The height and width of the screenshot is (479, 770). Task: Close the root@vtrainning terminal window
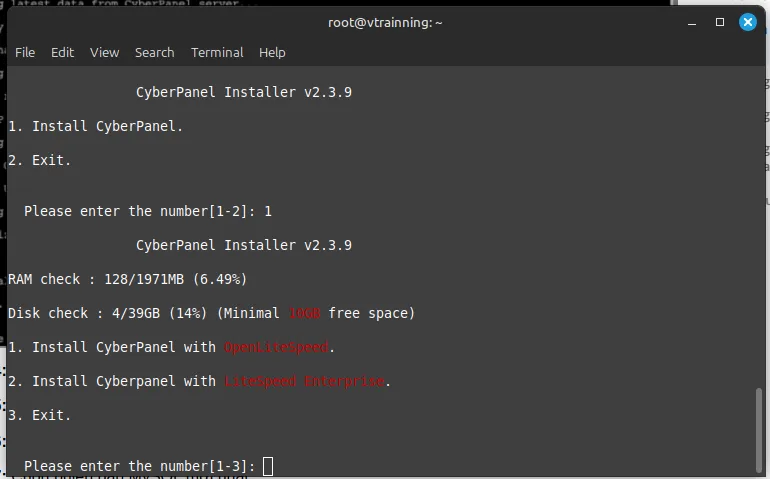(x=746, y=22)
